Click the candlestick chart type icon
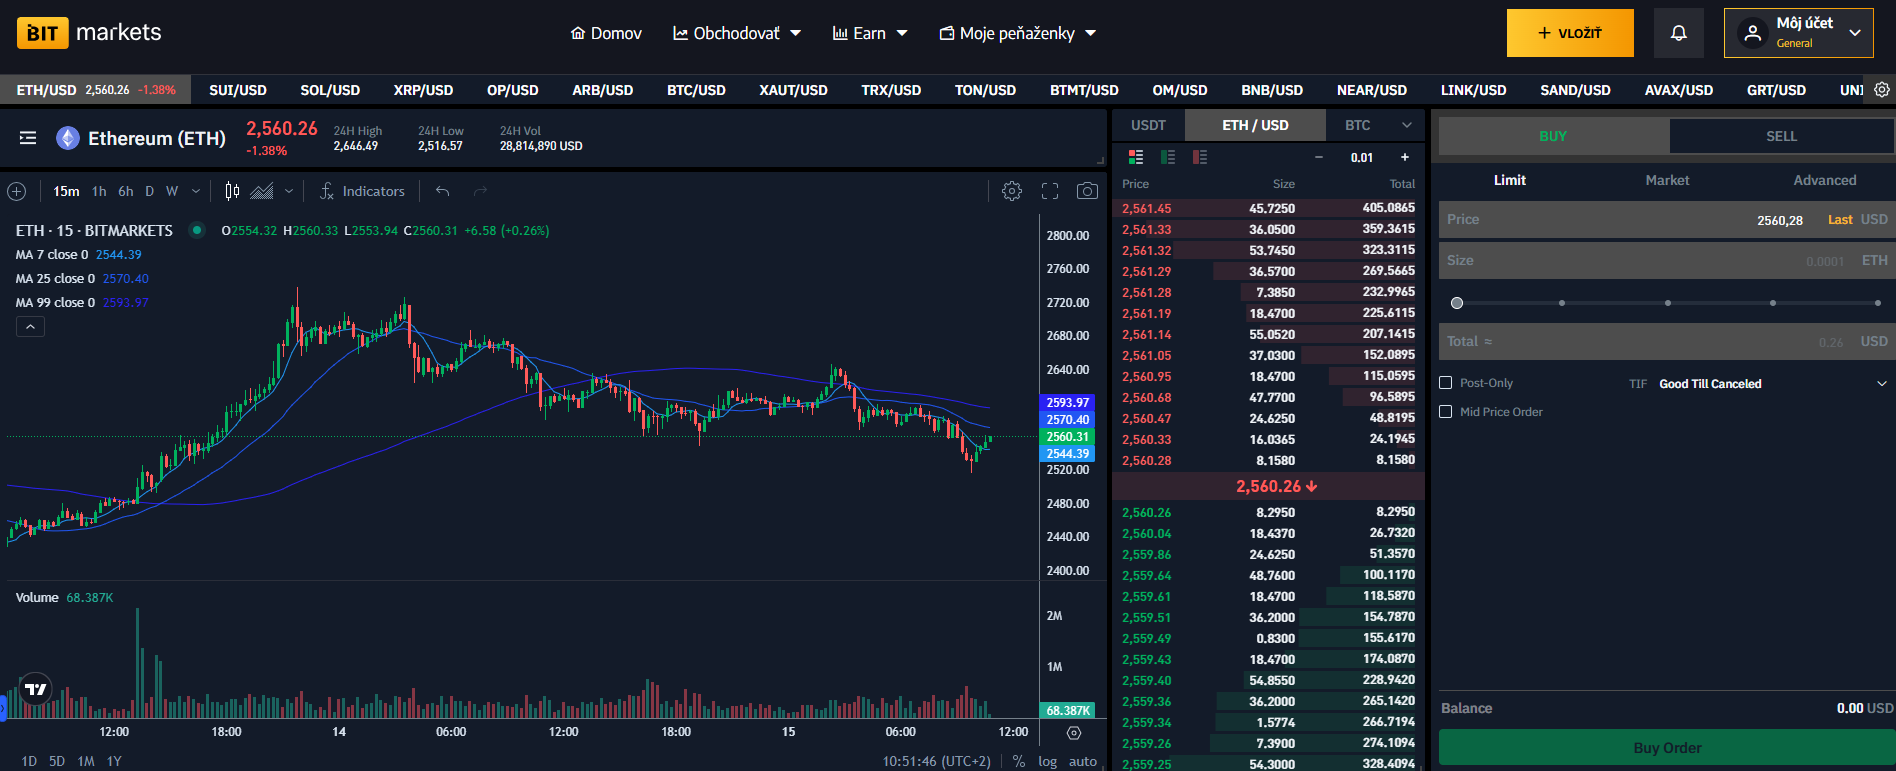Screen dimensions: 1896x771 coord(232,191)
